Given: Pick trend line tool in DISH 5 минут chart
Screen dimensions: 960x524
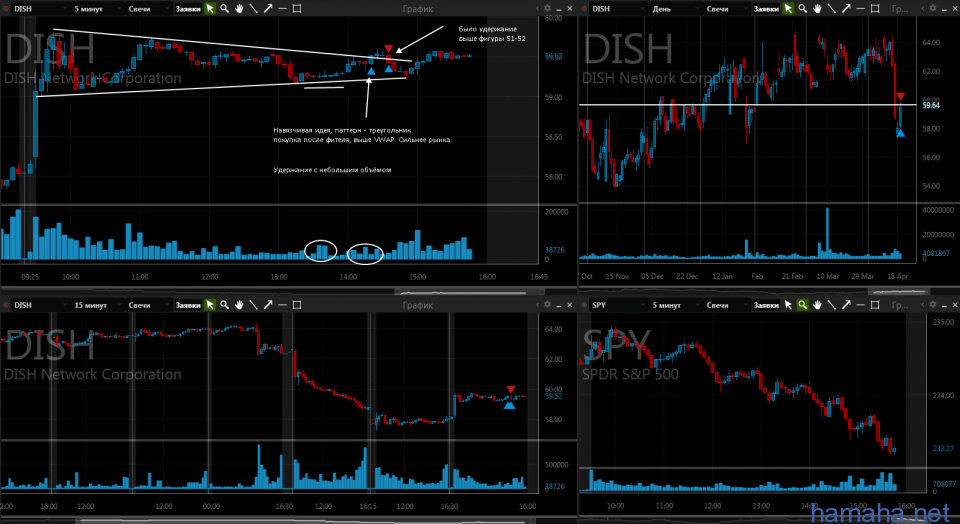Looking at the screenshot, I should point(253,9).
